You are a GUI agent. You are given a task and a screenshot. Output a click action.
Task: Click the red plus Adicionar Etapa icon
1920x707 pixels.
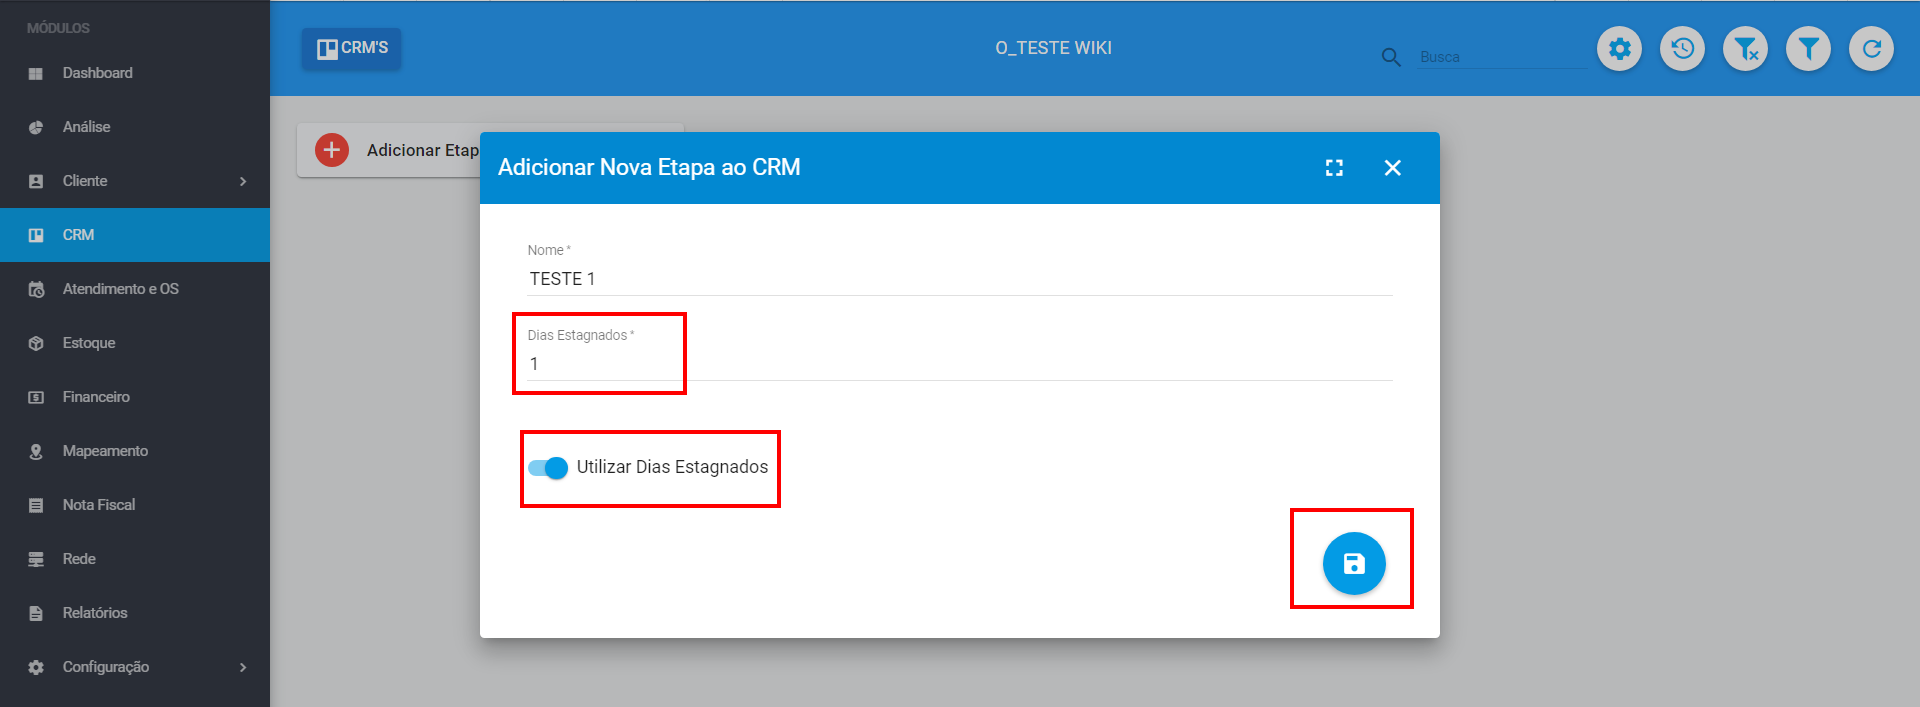(x=332, y=150)
